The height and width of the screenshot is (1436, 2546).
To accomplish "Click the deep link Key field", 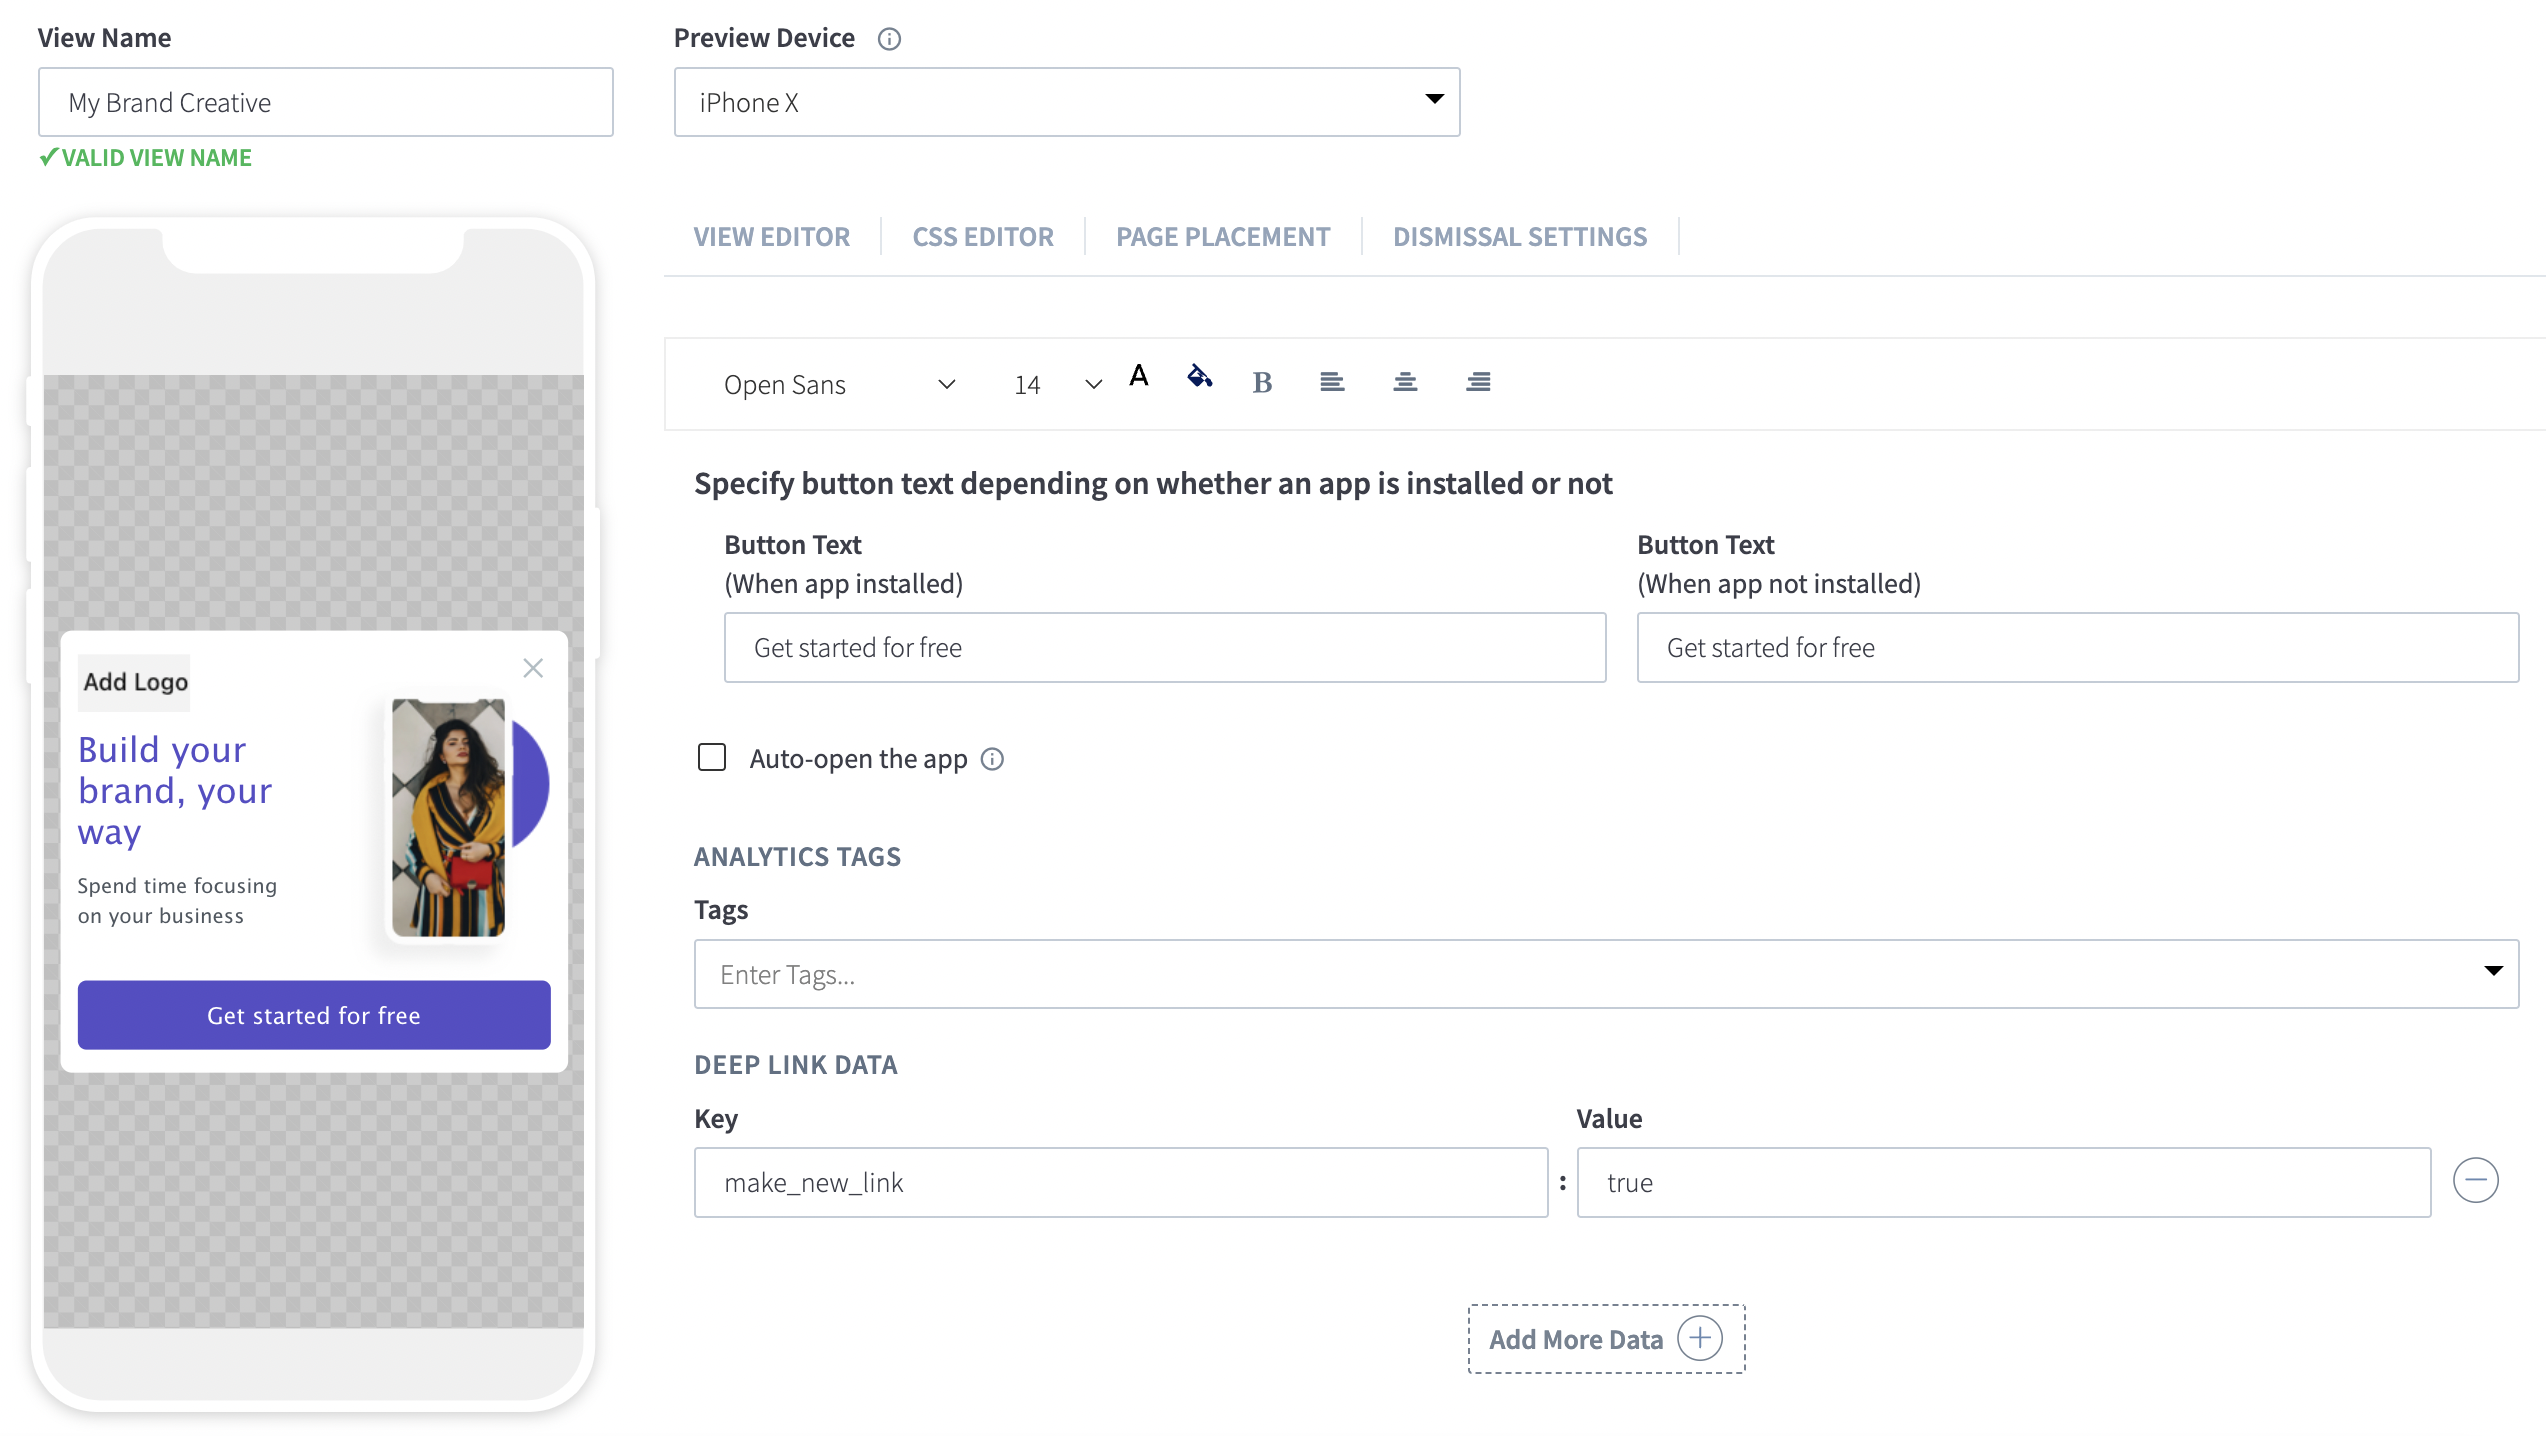I will pos(1121,1183).
